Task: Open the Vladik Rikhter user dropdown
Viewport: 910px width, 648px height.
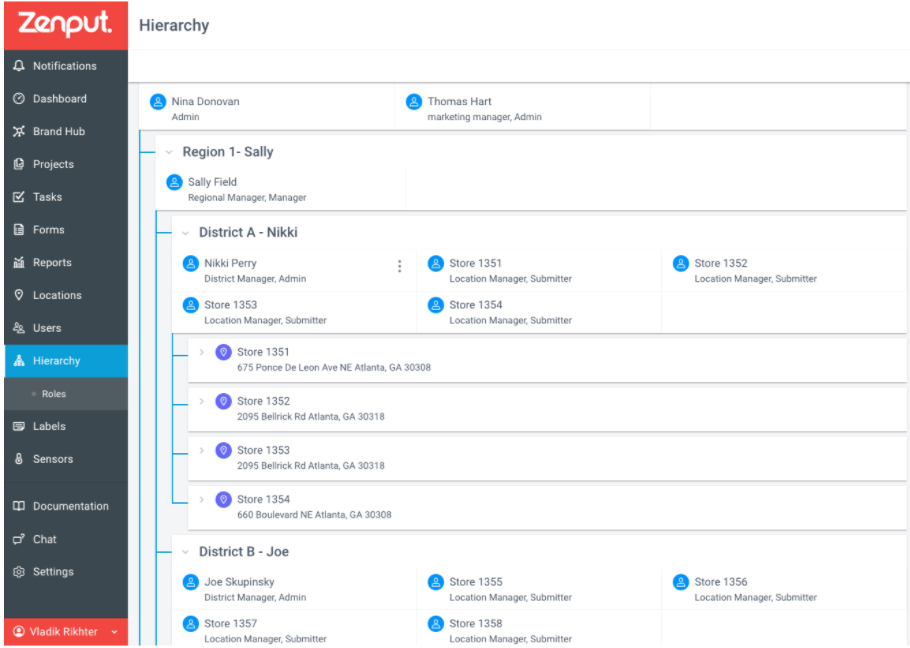Action: pyautogui.click(x=66, y=632)
